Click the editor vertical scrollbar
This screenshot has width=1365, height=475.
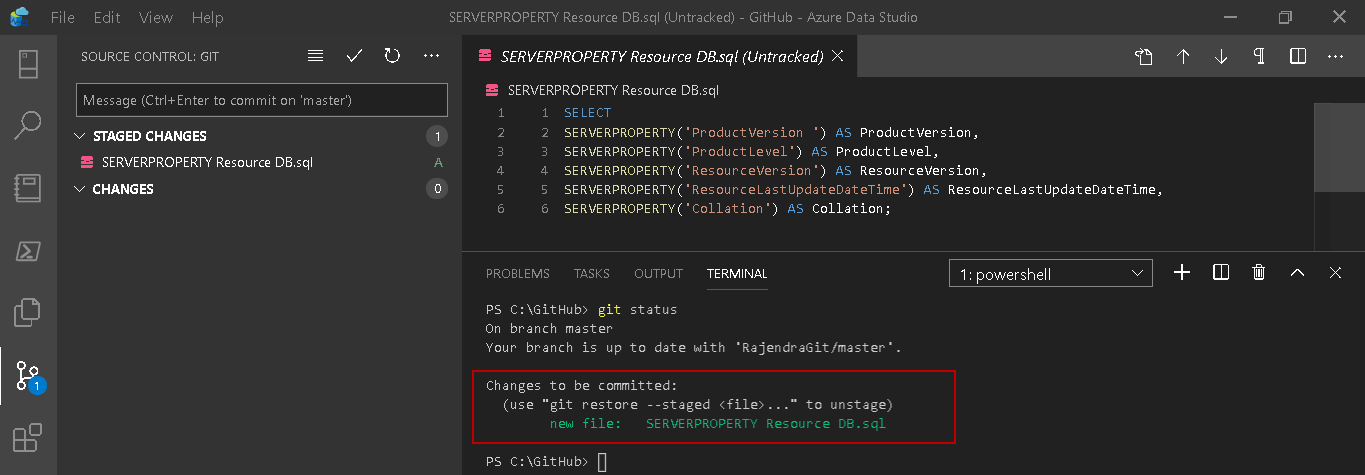tap(1338, 150)
